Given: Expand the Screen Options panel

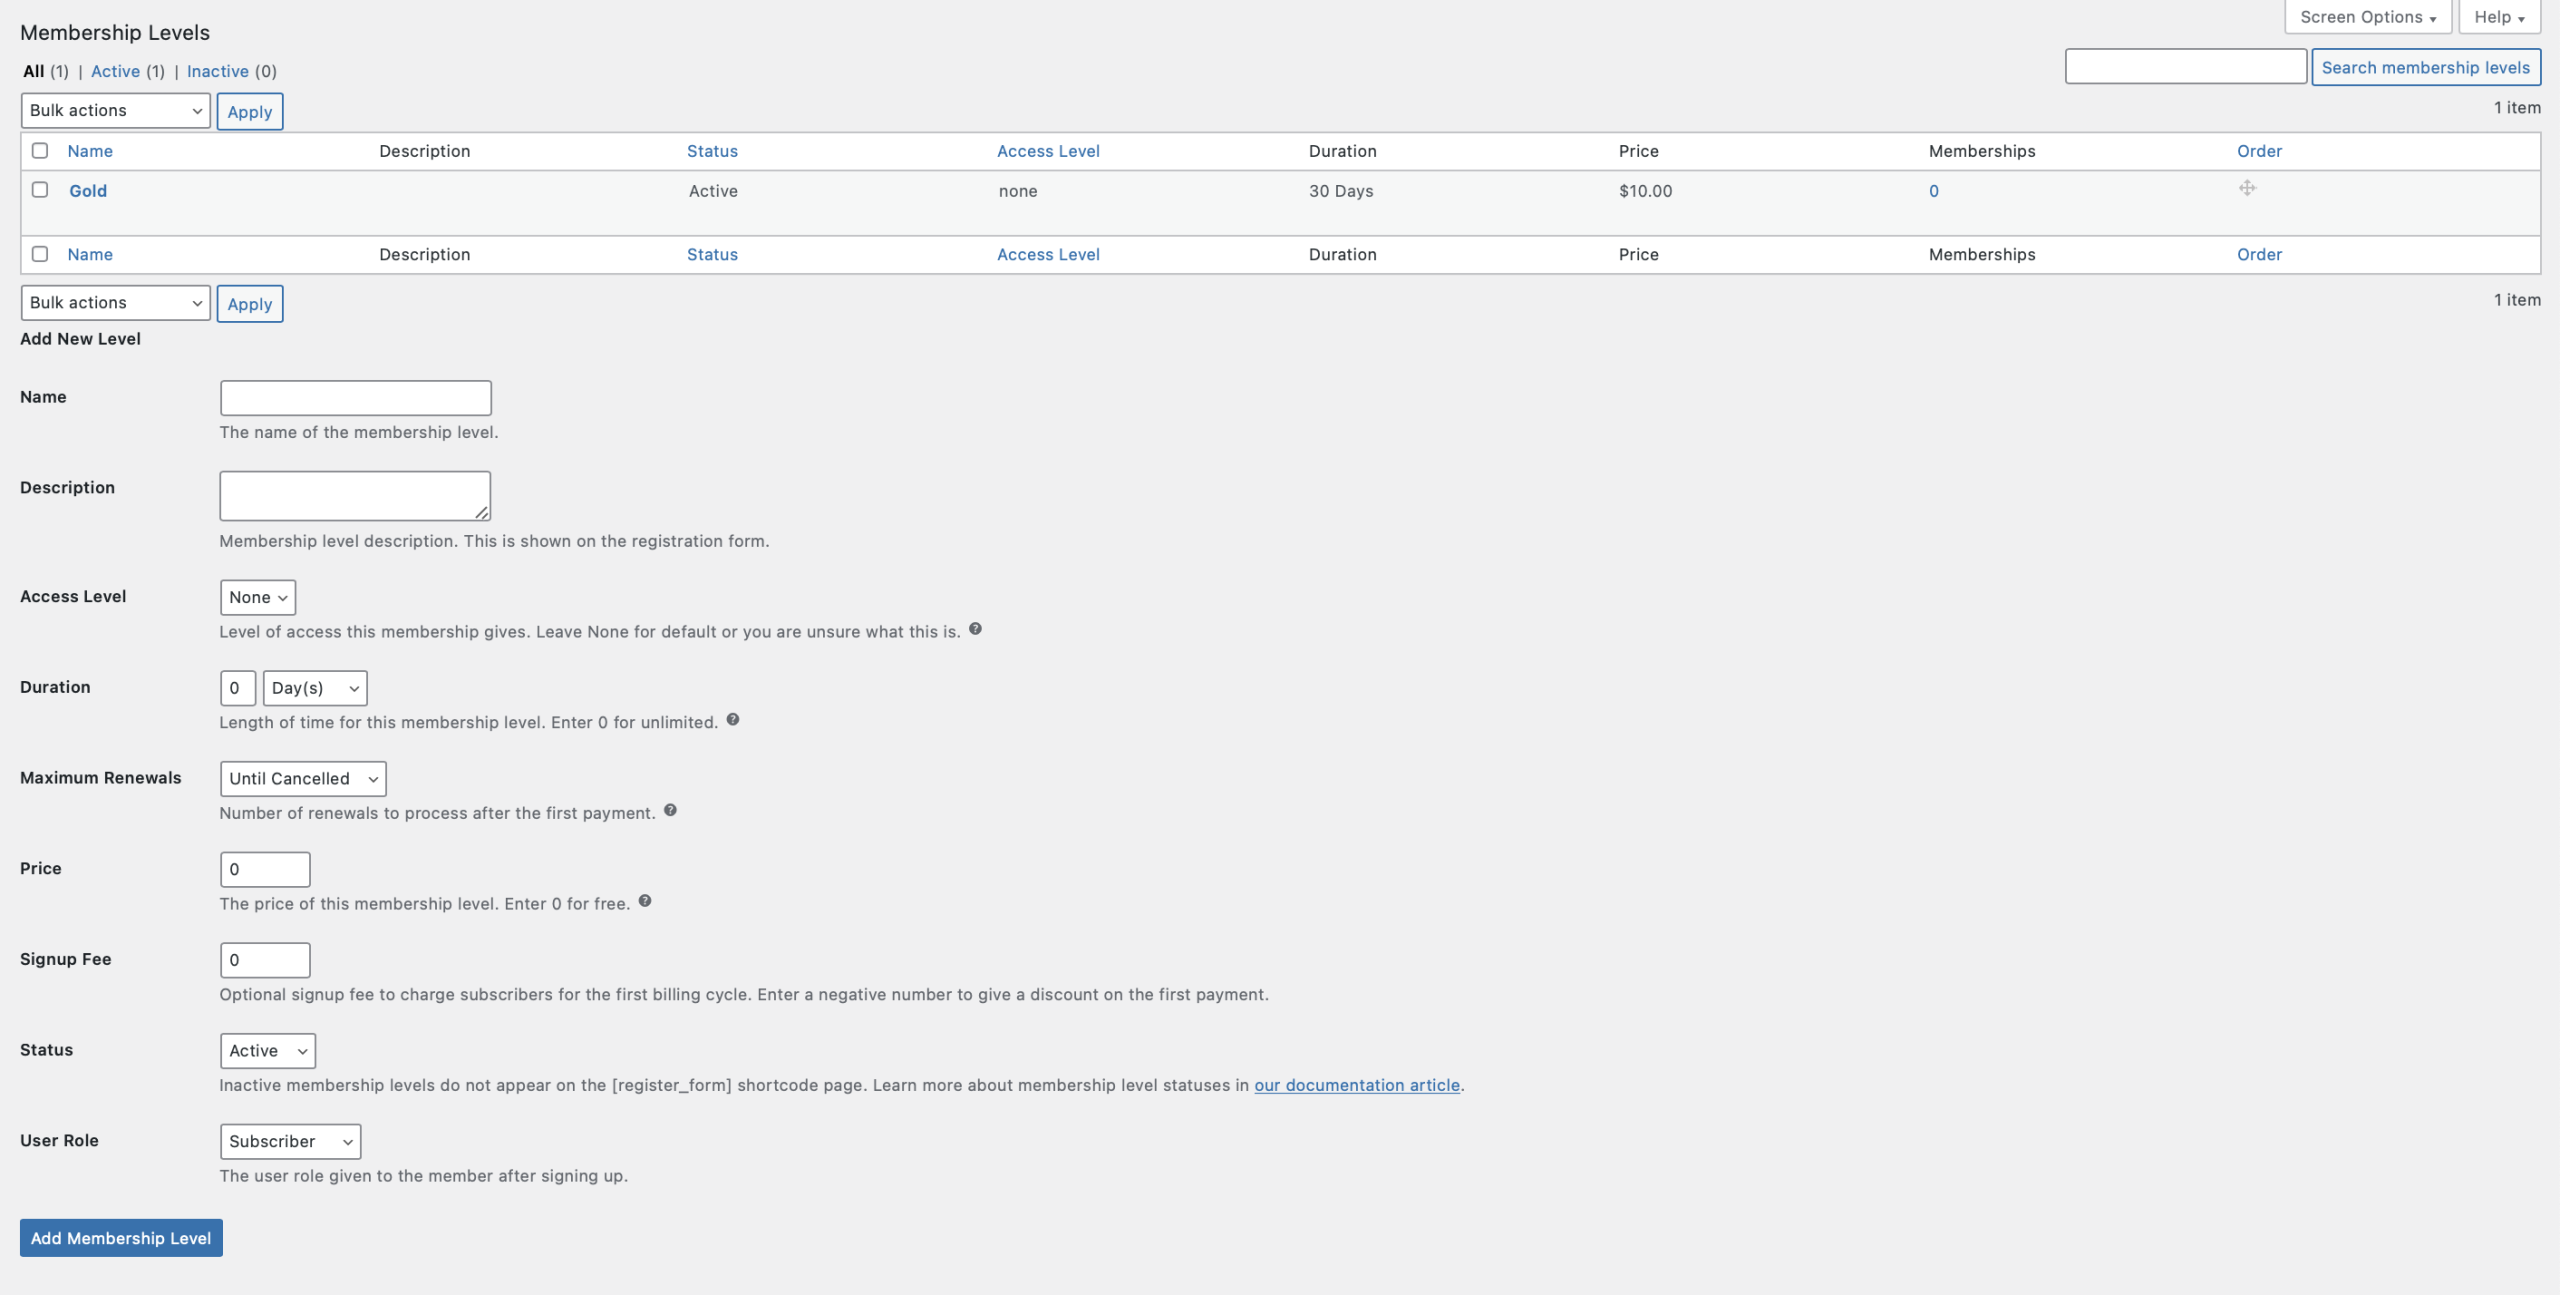Looking at the screenshot, I should pos(2368,17).
